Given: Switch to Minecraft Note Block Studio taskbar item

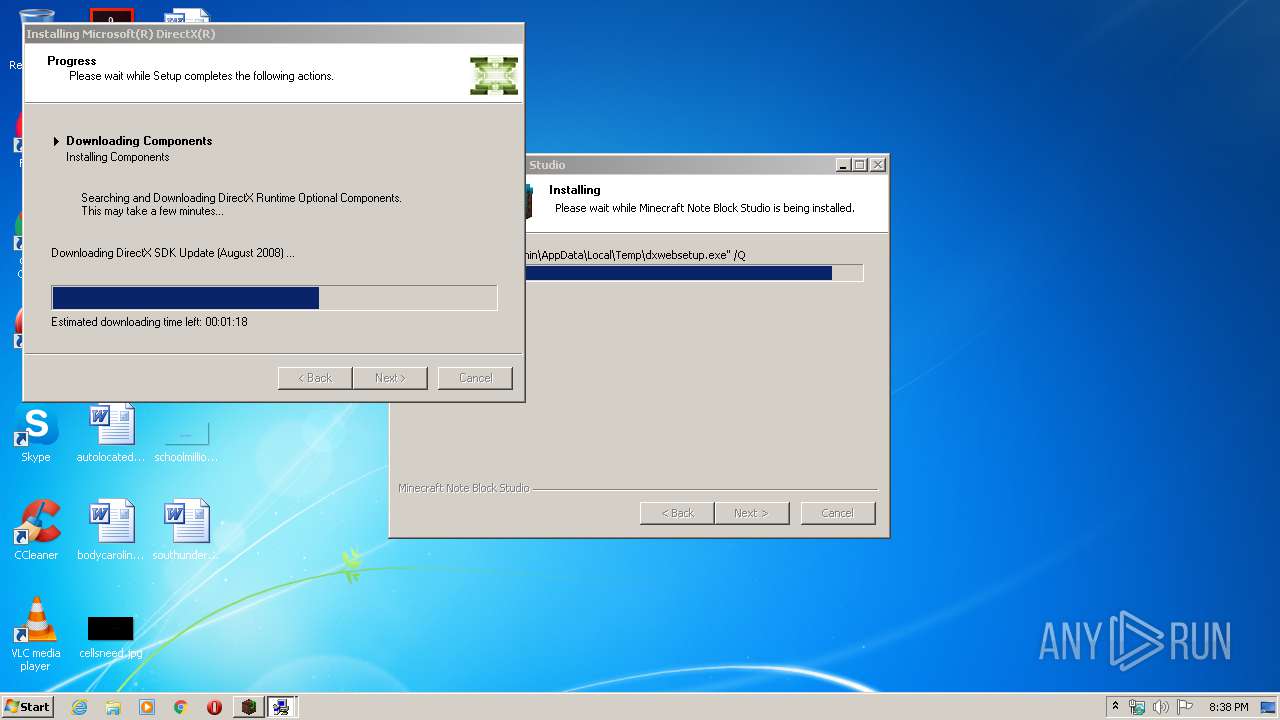Looking at the screenshot, I should (249, 707).
